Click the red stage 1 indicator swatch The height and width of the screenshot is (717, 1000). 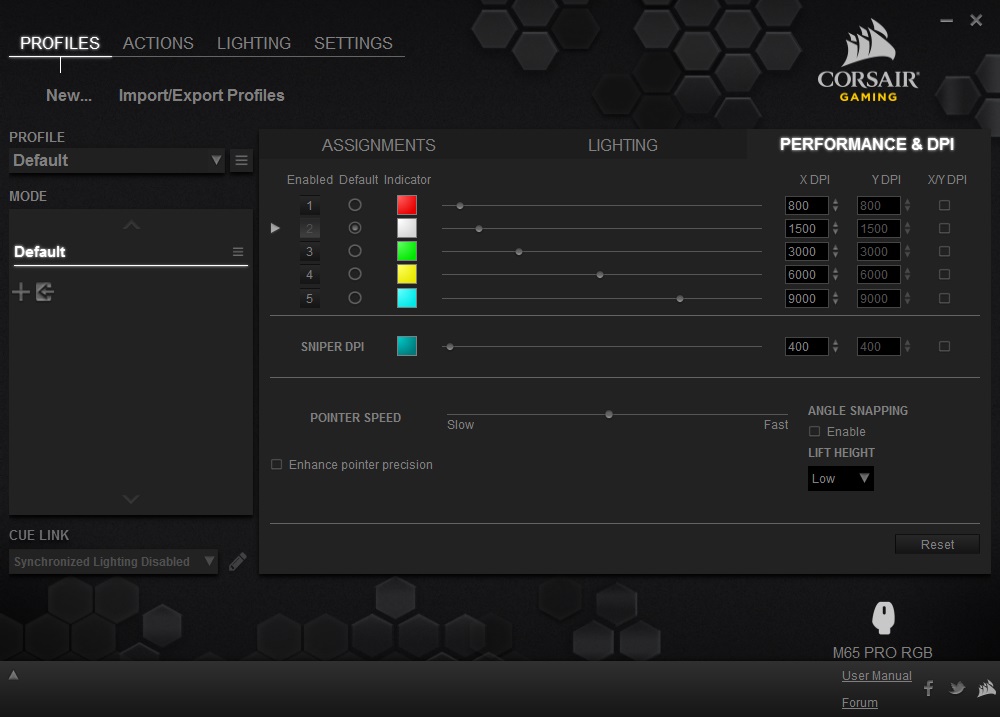tap(407, 205)
